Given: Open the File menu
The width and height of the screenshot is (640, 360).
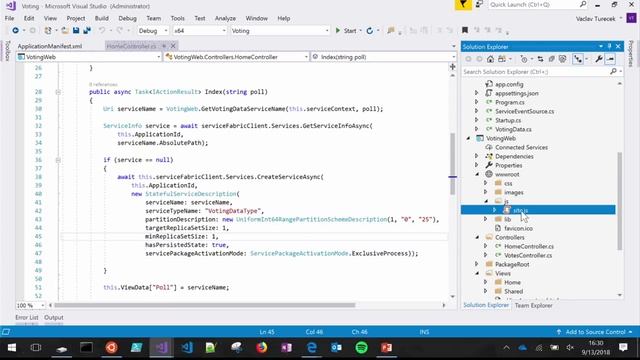Looking at the screenshot, I should [9, 18].
